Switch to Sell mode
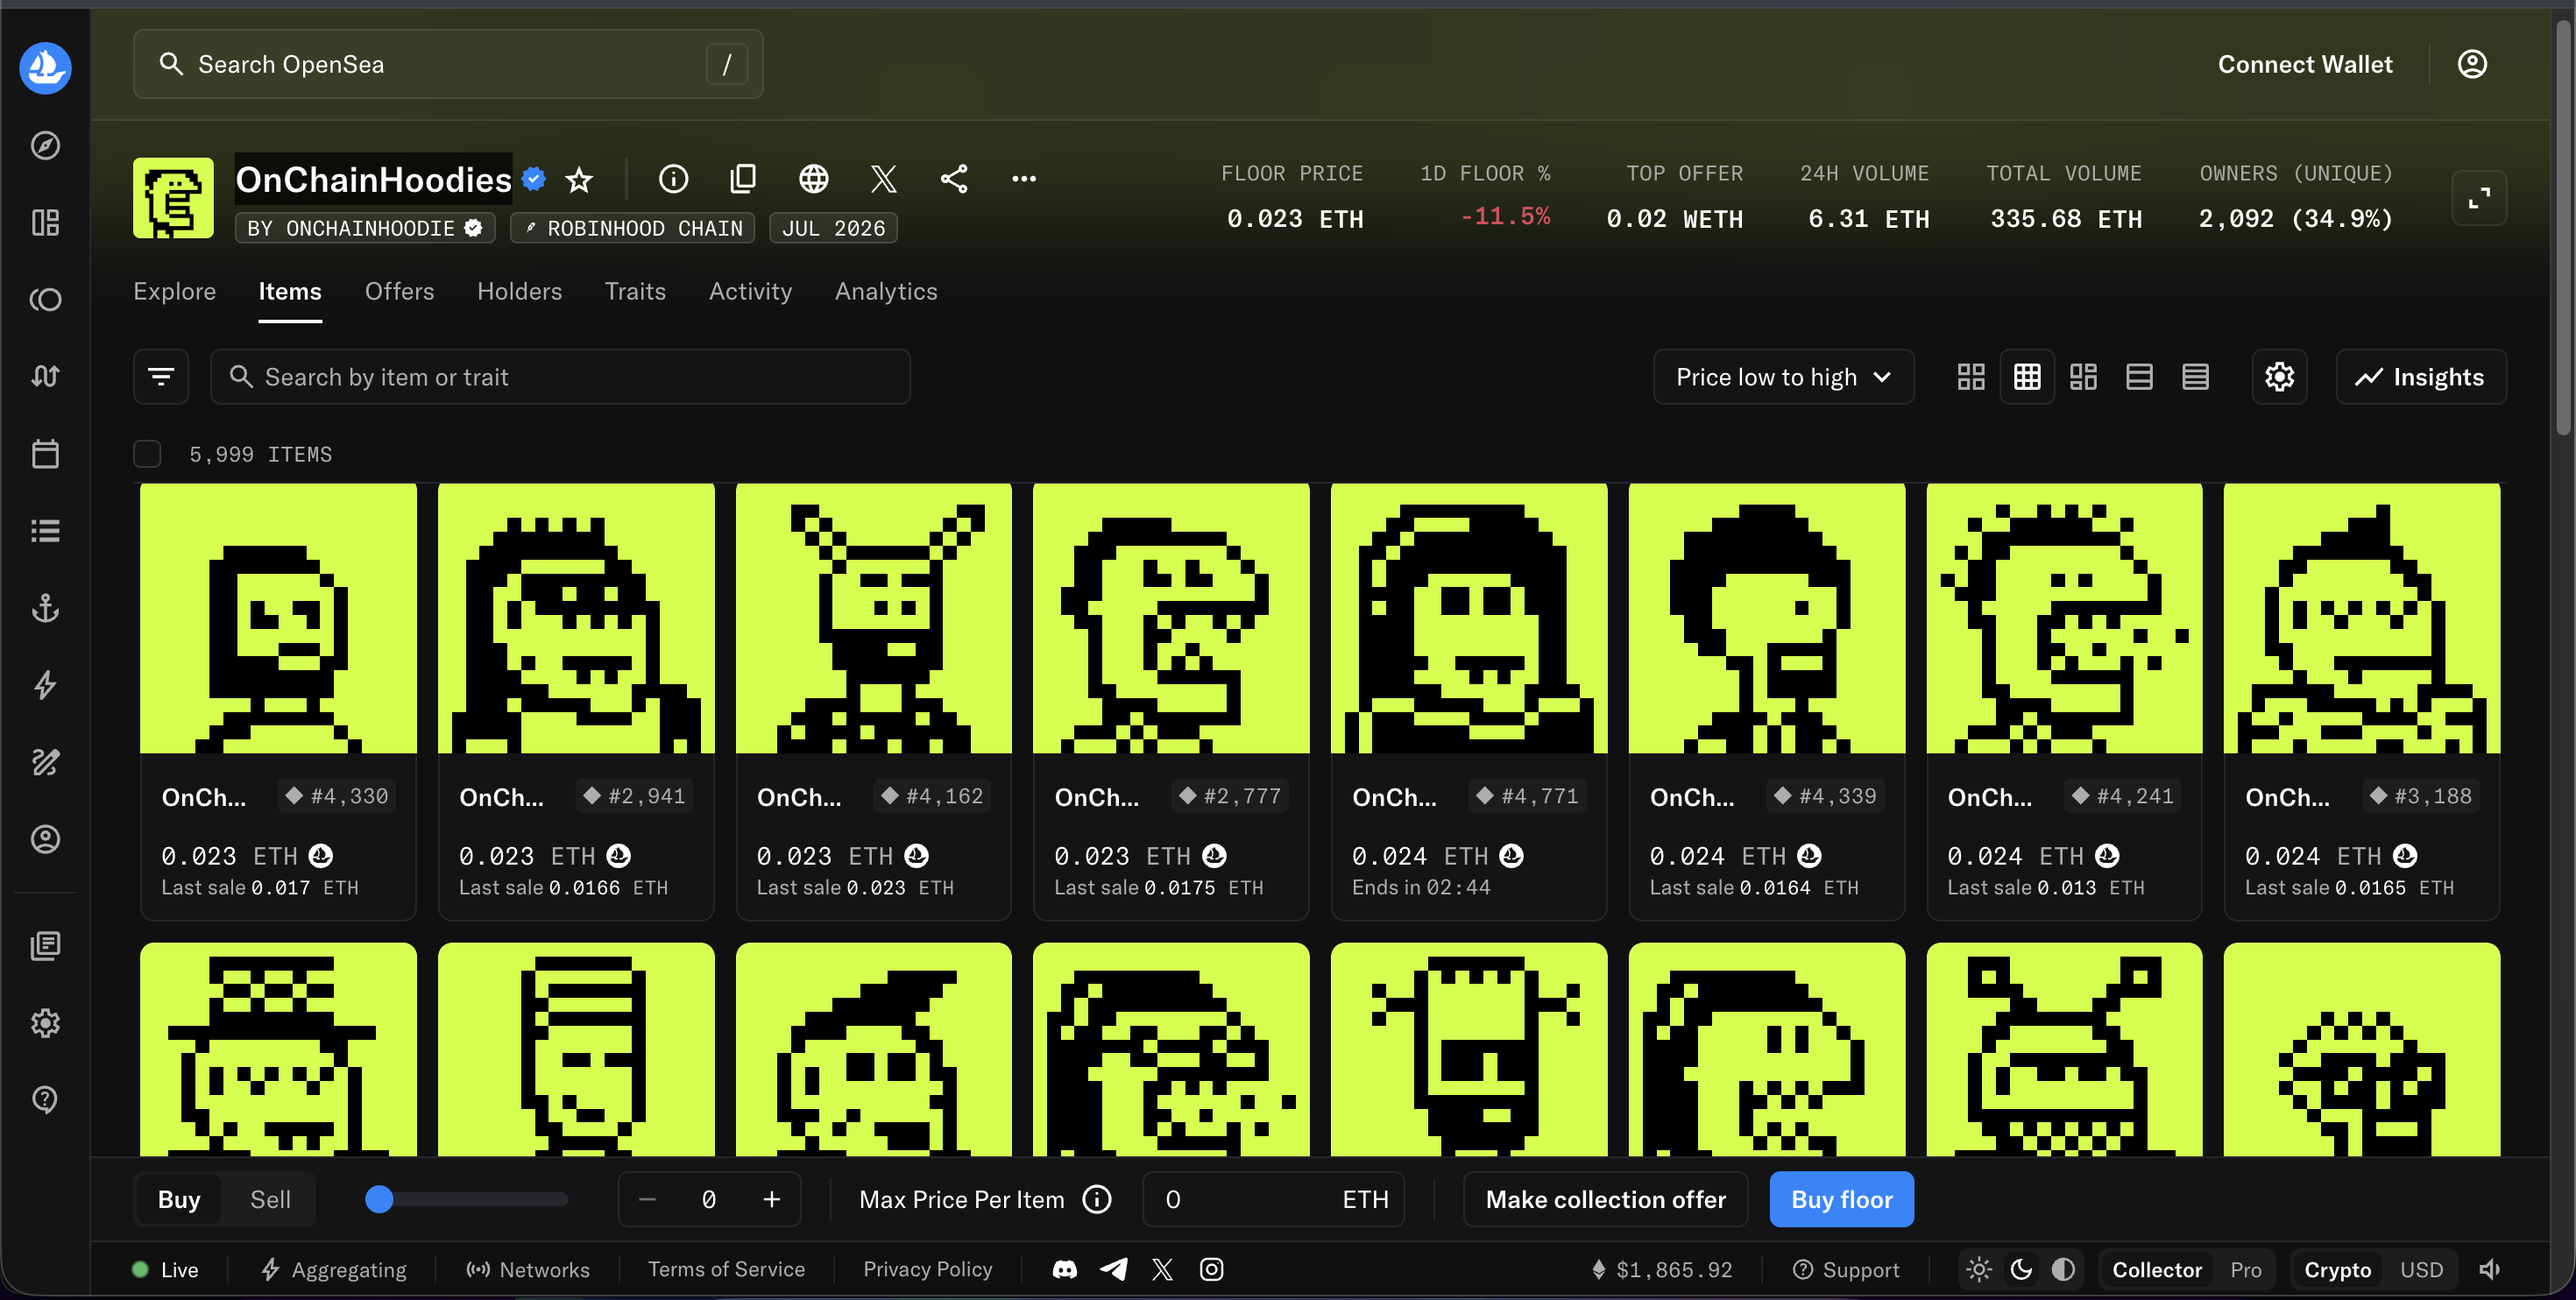The width and height of the screenshot is (2576, 1300). (270, 1199)
